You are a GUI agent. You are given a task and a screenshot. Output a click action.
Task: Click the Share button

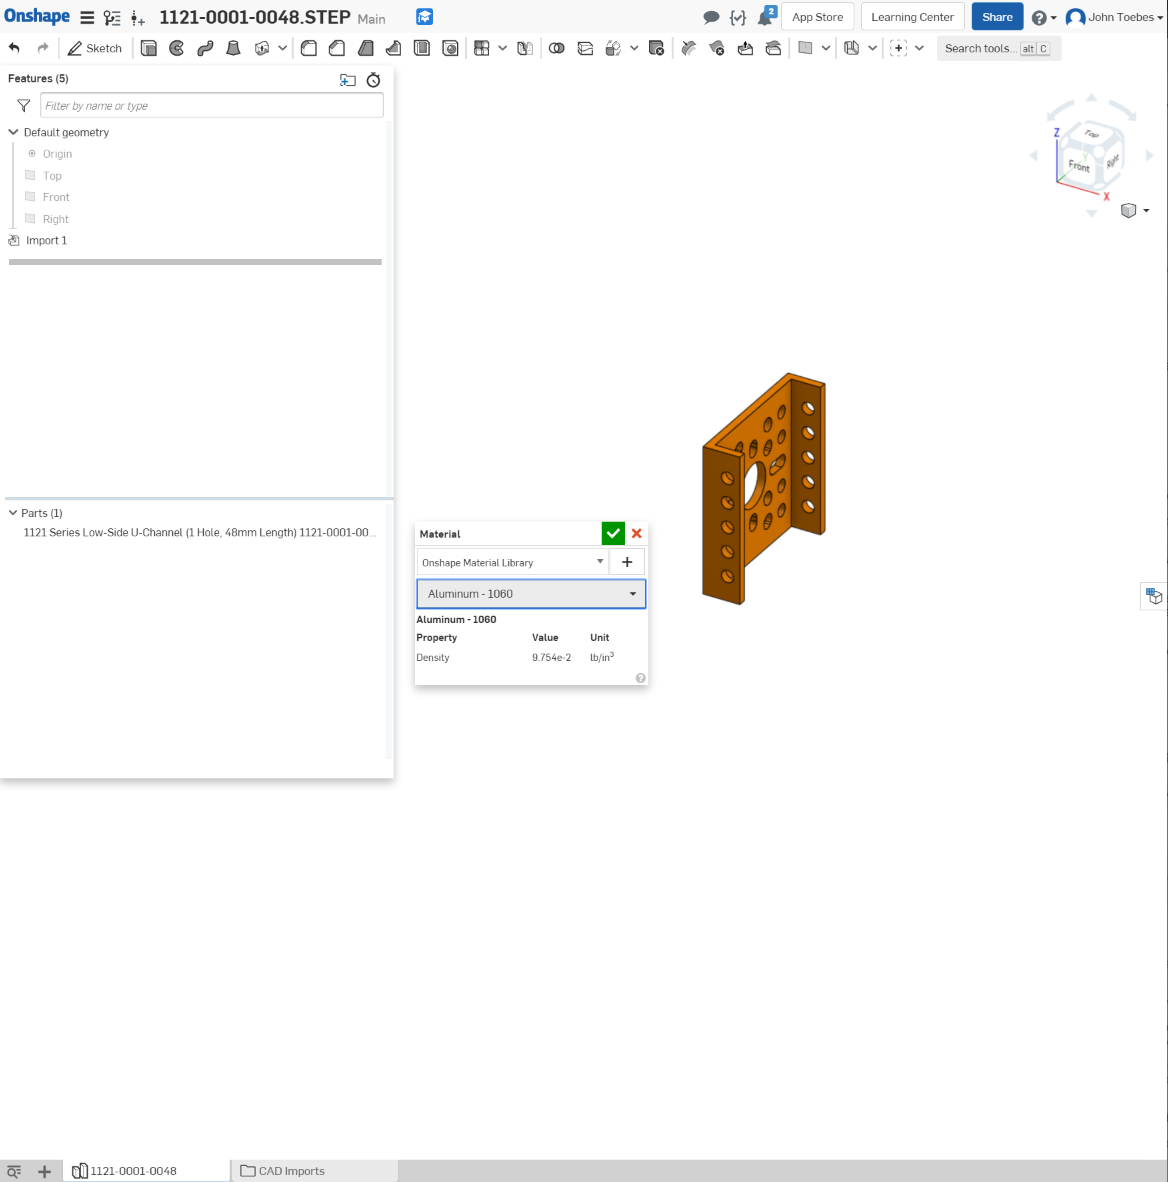point(997,17)
